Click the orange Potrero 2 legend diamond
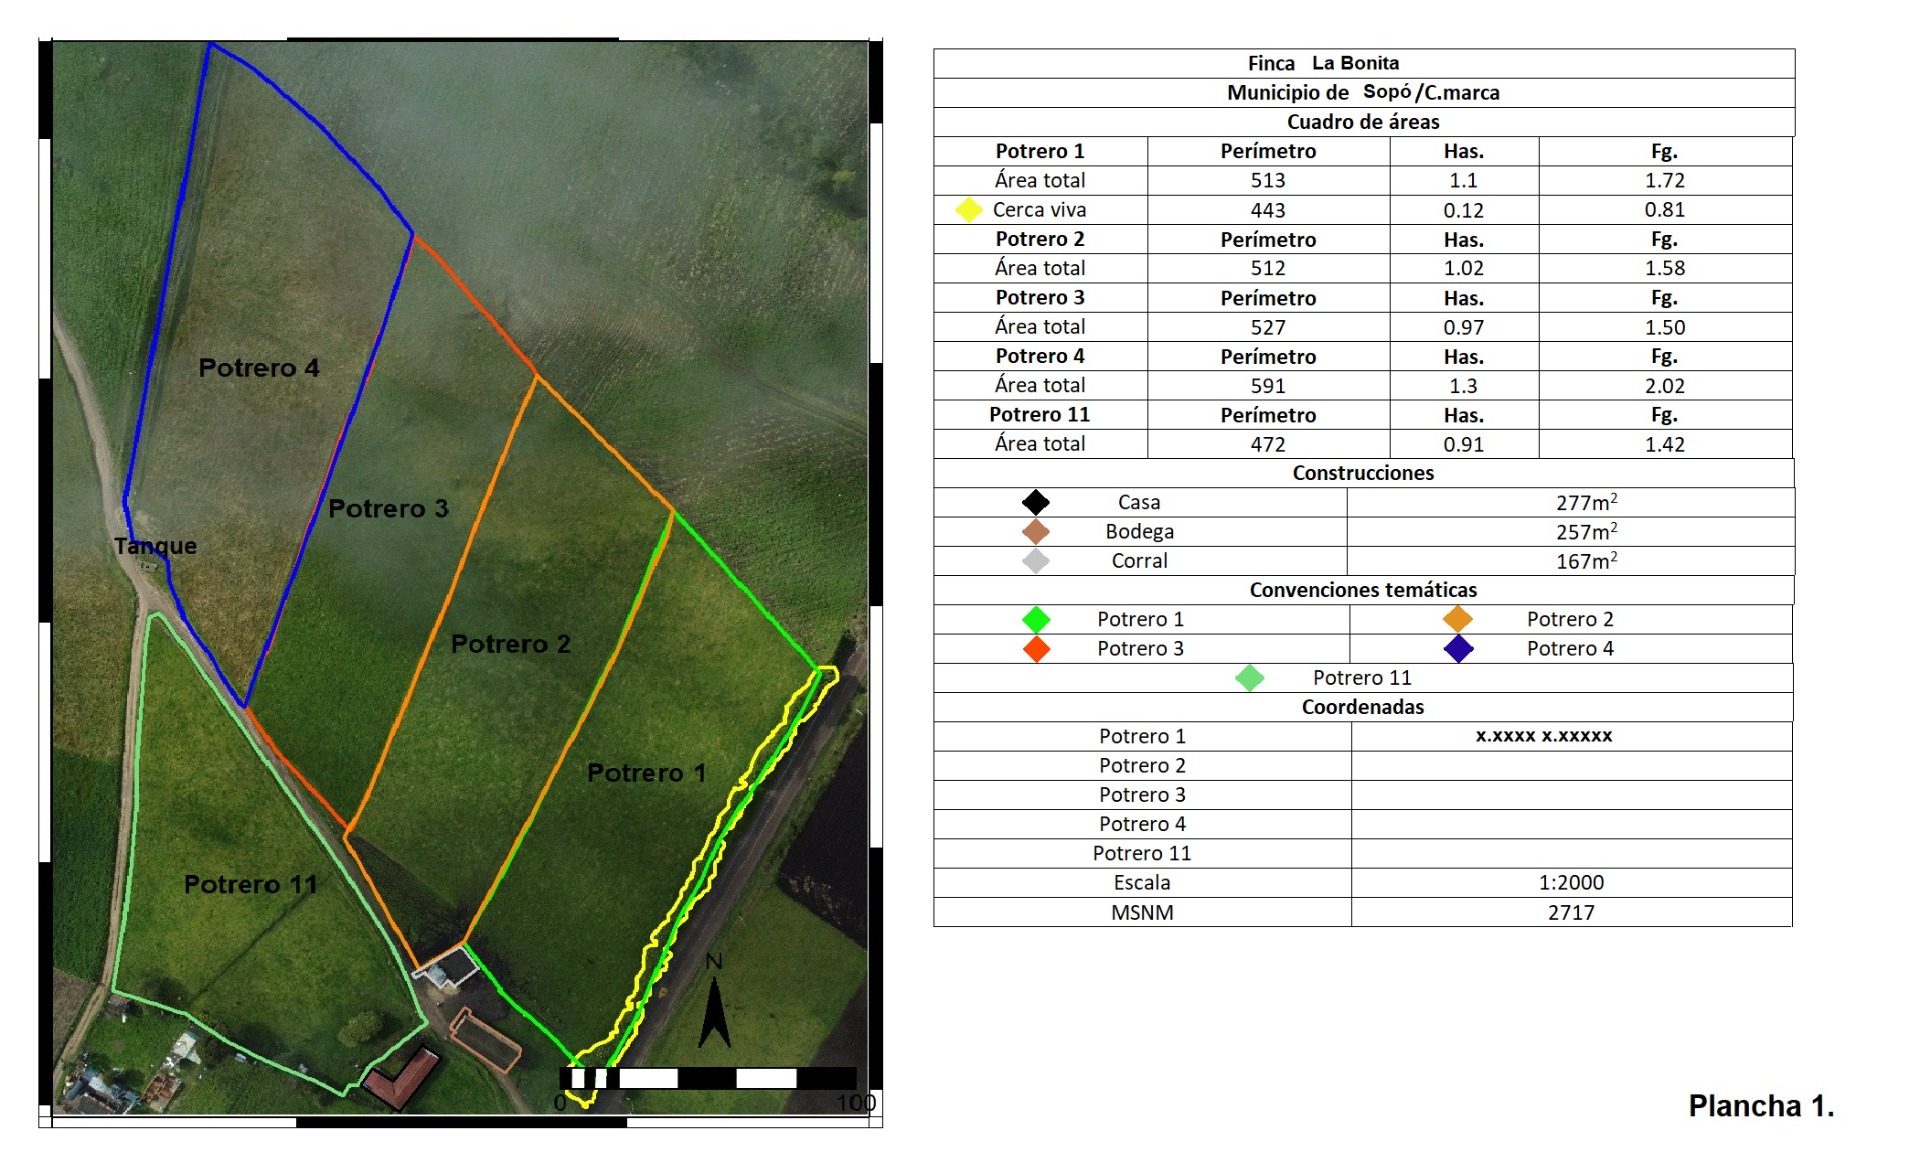The width and height of the screenshot is (1920, 1165). click(1458, 619)
